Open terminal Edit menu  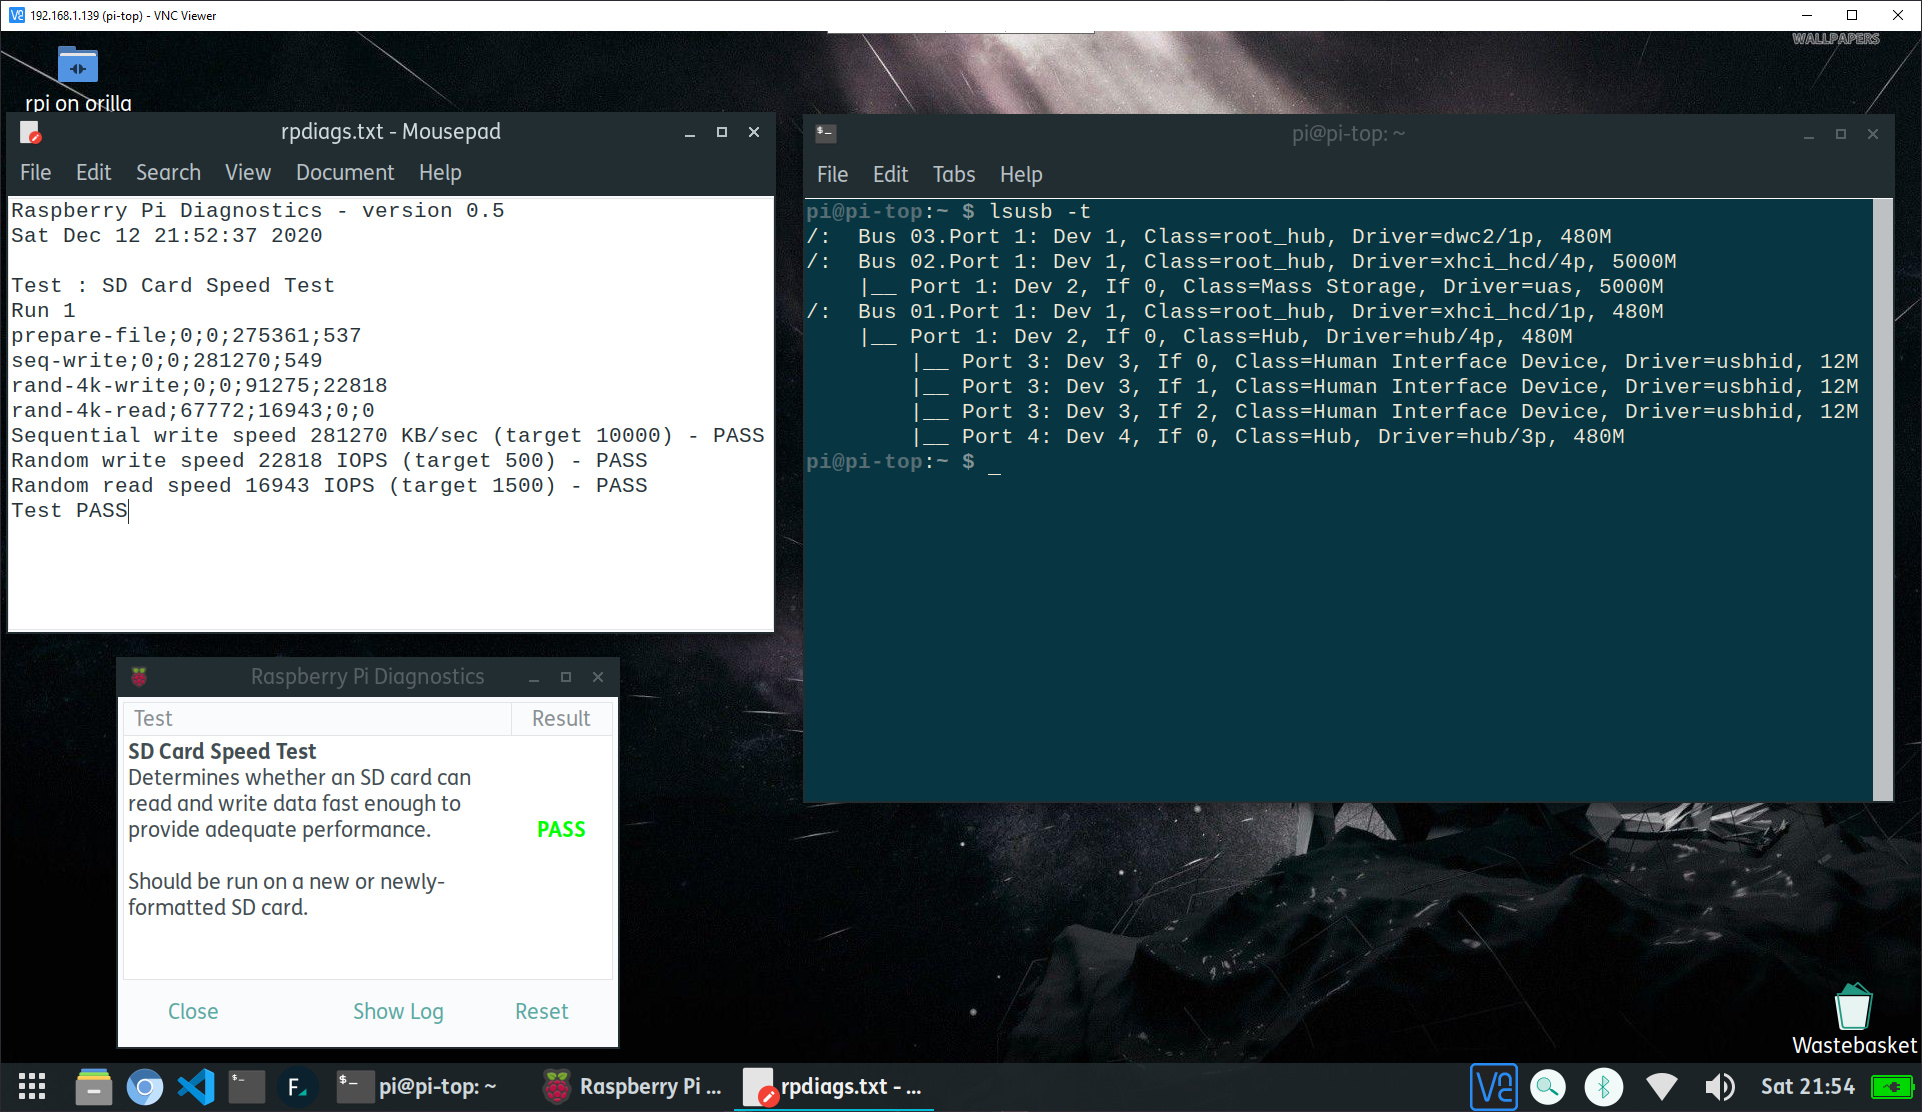pyautogui.click(x=890, y=175)
